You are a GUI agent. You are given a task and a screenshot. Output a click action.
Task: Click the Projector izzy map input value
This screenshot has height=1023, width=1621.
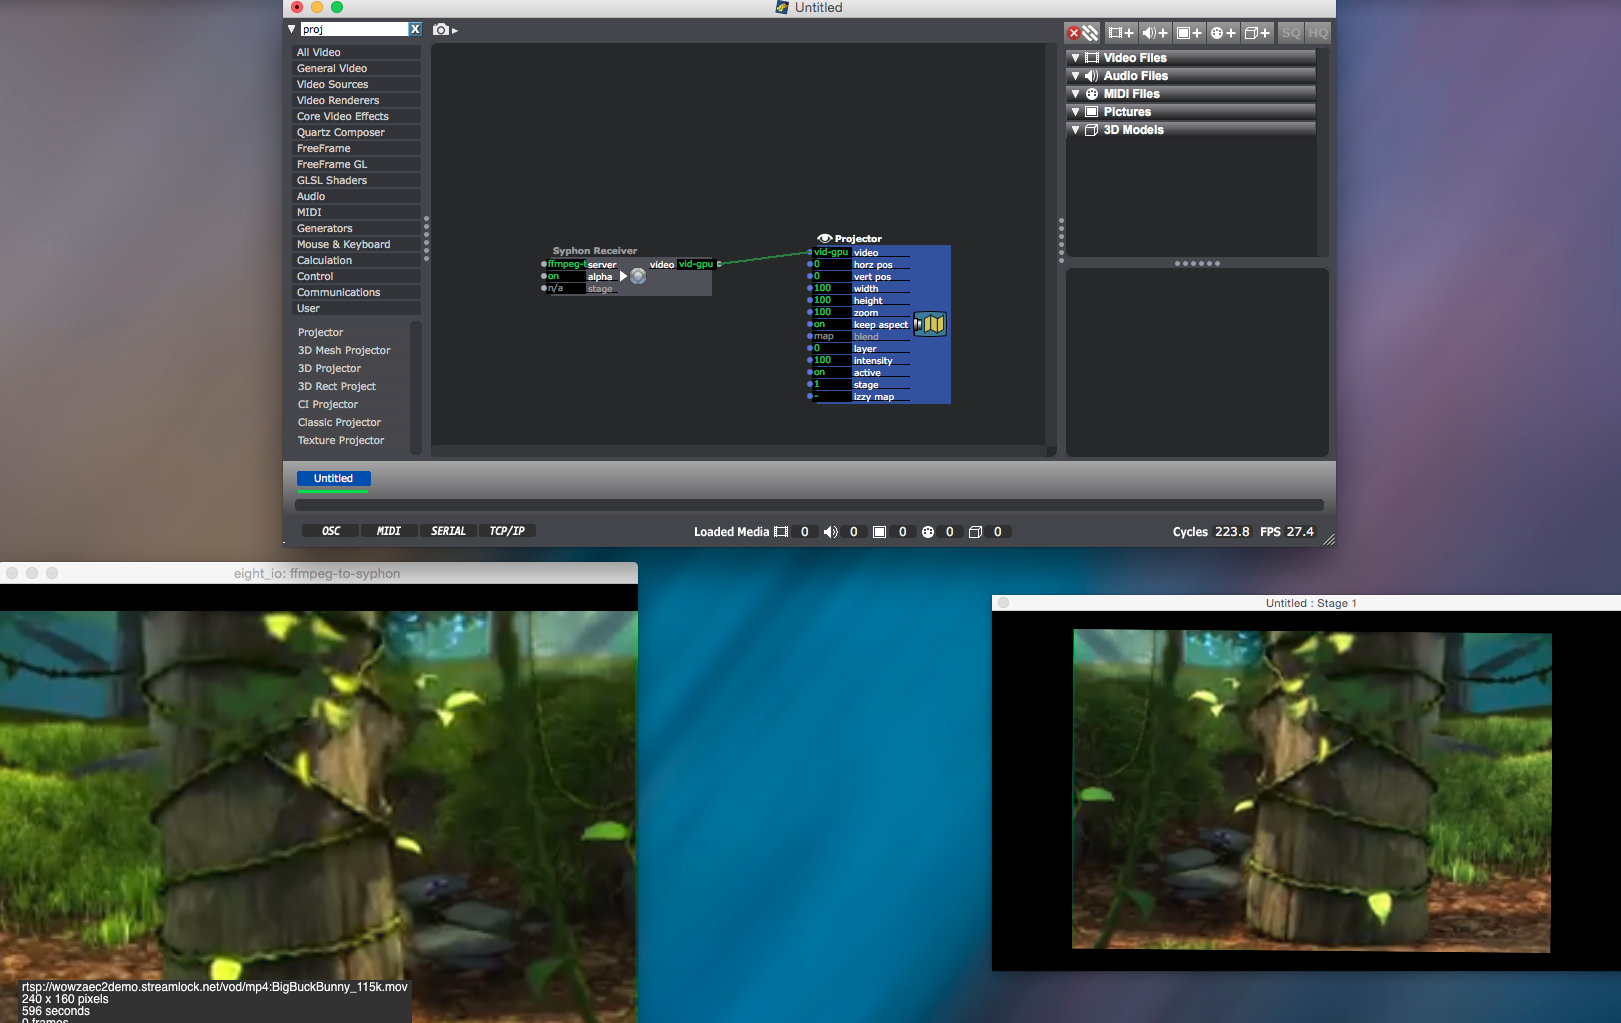831,396
